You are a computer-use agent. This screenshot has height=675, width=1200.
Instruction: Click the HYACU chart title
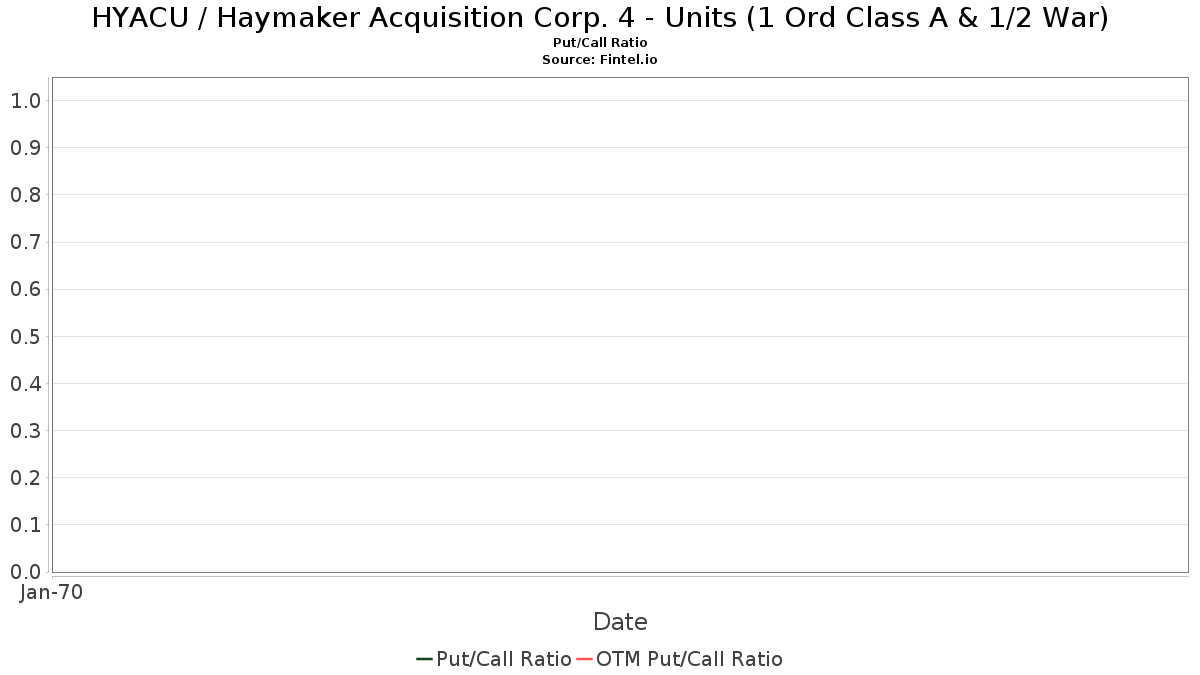click(600, 18)
